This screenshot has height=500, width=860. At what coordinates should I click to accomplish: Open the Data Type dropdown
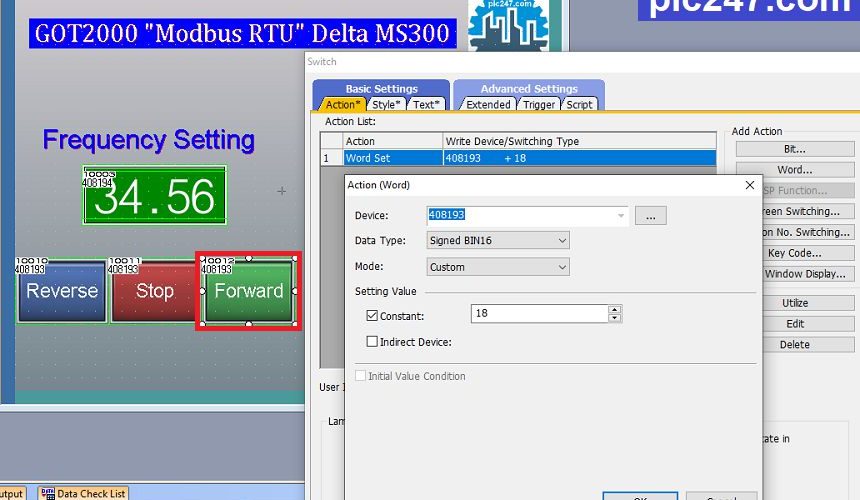point(498,240)
